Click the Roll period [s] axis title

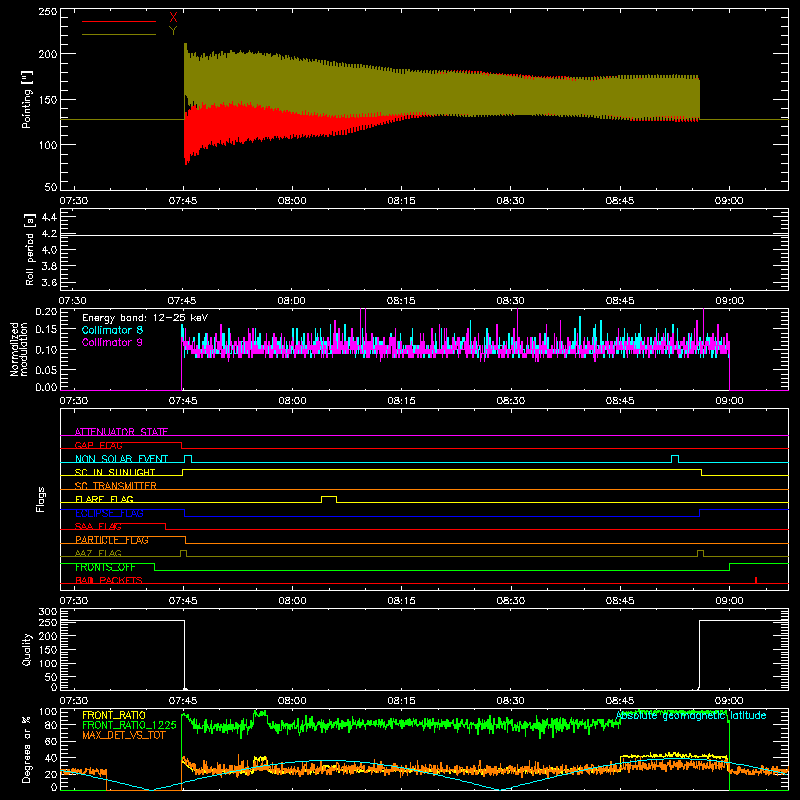(30, 249)
